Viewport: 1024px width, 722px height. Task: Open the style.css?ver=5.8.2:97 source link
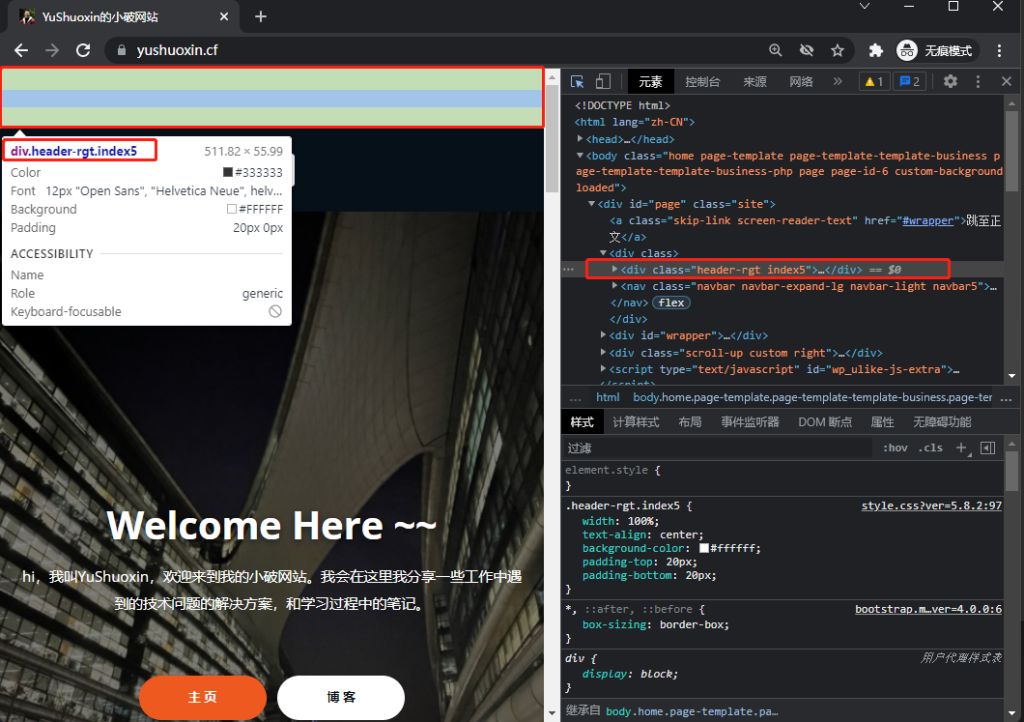(931, 506)
